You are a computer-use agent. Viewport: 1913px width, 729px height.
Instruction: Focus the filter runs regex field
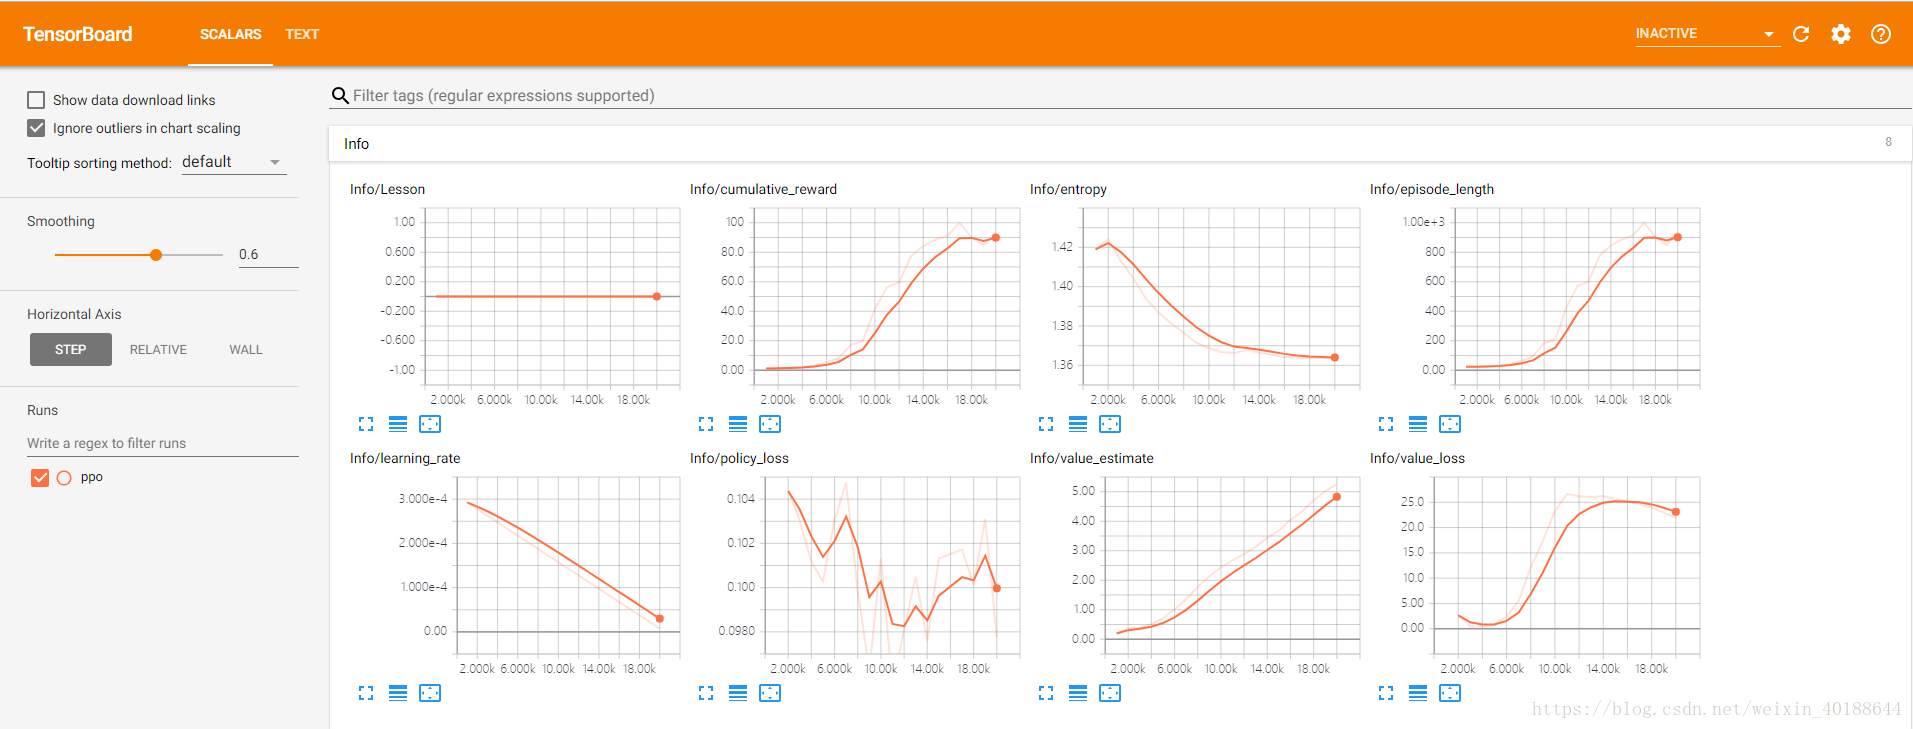163,443
